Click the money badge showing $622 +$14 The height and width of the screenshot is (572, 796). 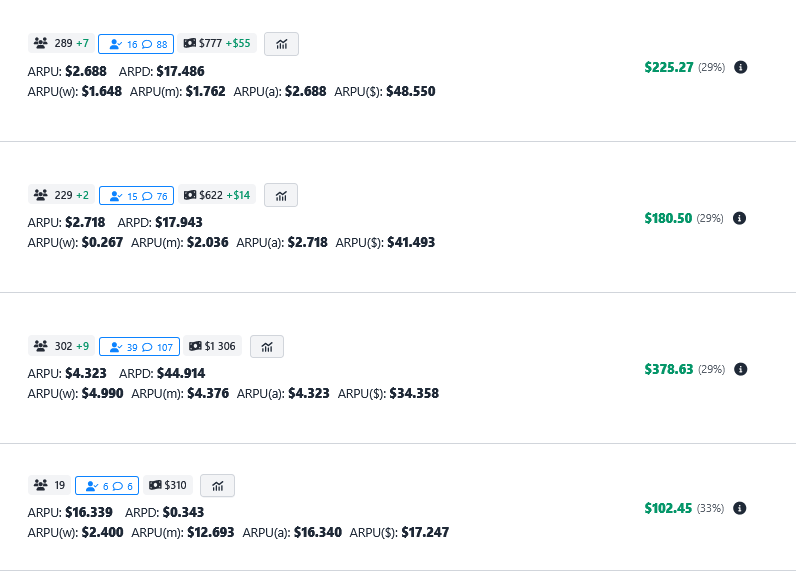click(x=217, y=195)
